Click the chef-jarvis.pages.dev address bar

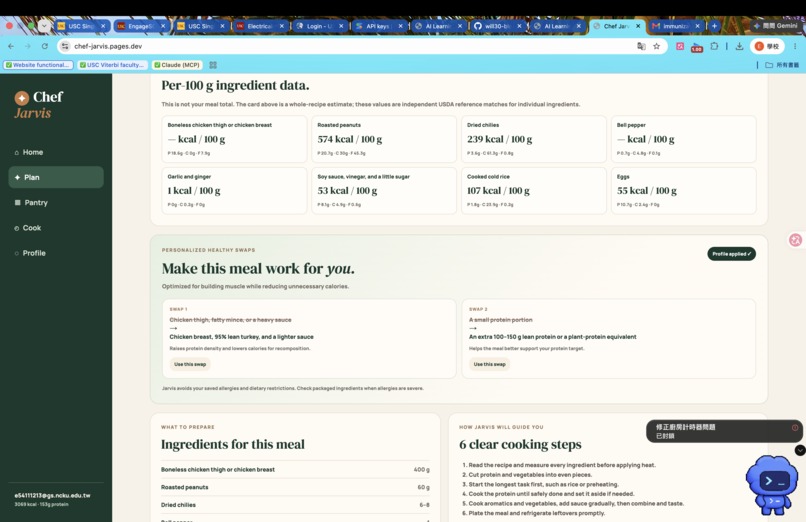point(350,46)
